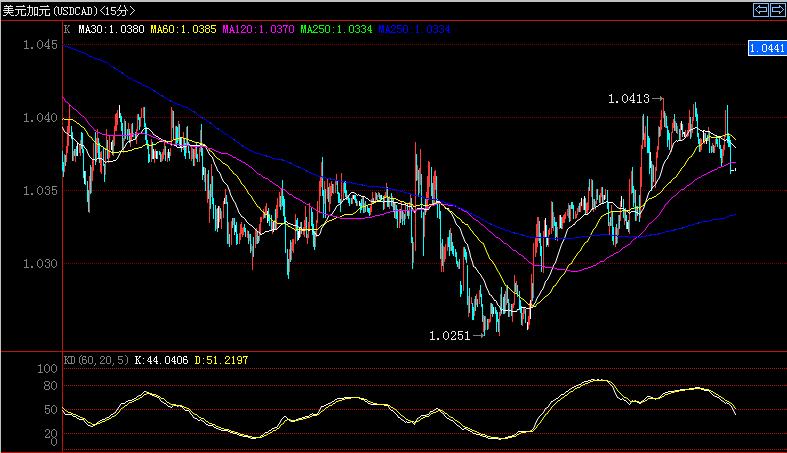Viewport: 787px width, 453px height.
Task: Select the MA30:1.0380 indicator label
Action: pos(111,29)
